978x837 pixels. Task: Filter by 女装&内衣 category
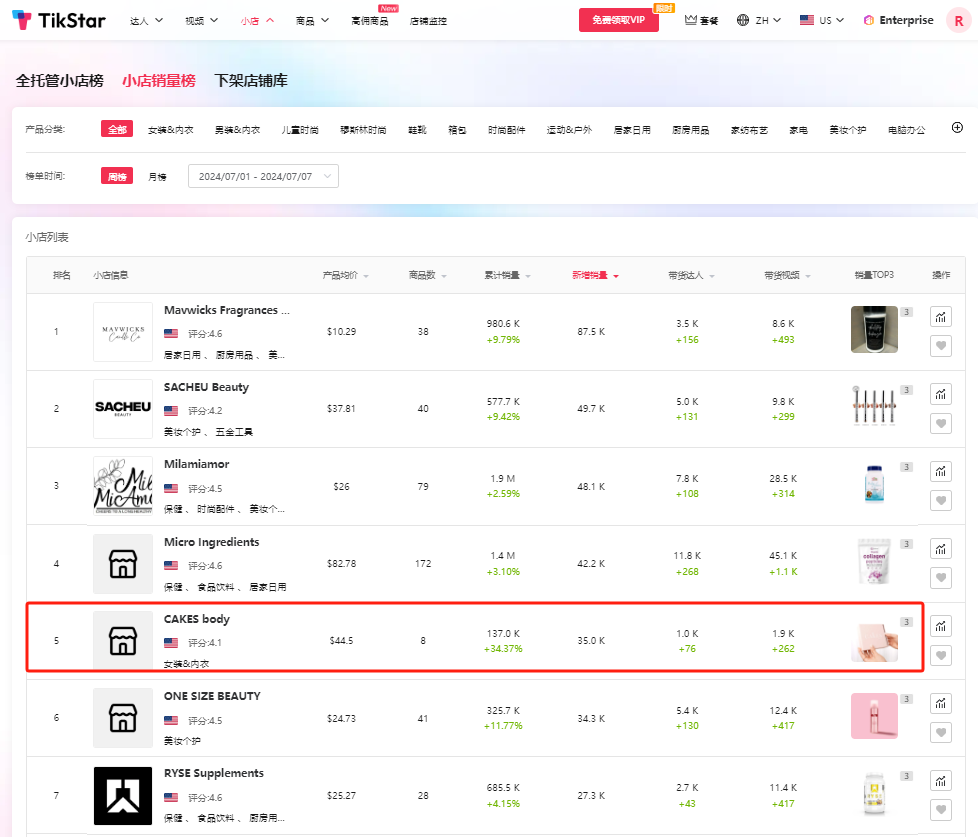[170, 130]
